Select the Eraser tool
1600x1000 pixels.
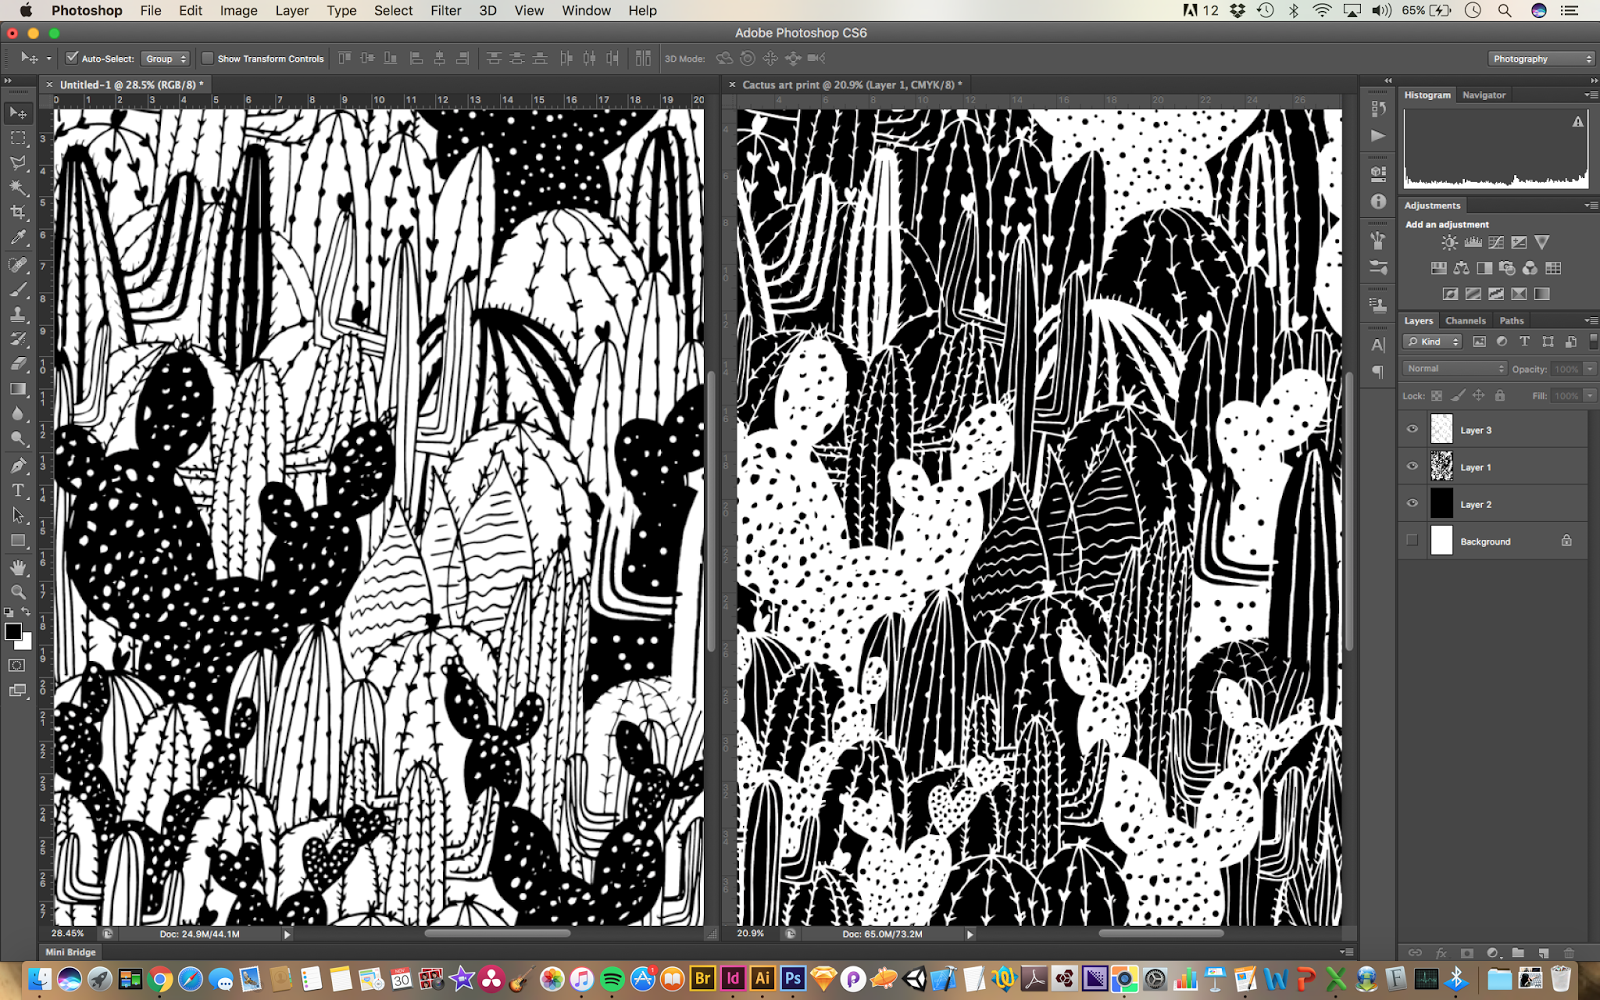coord(18,365)
